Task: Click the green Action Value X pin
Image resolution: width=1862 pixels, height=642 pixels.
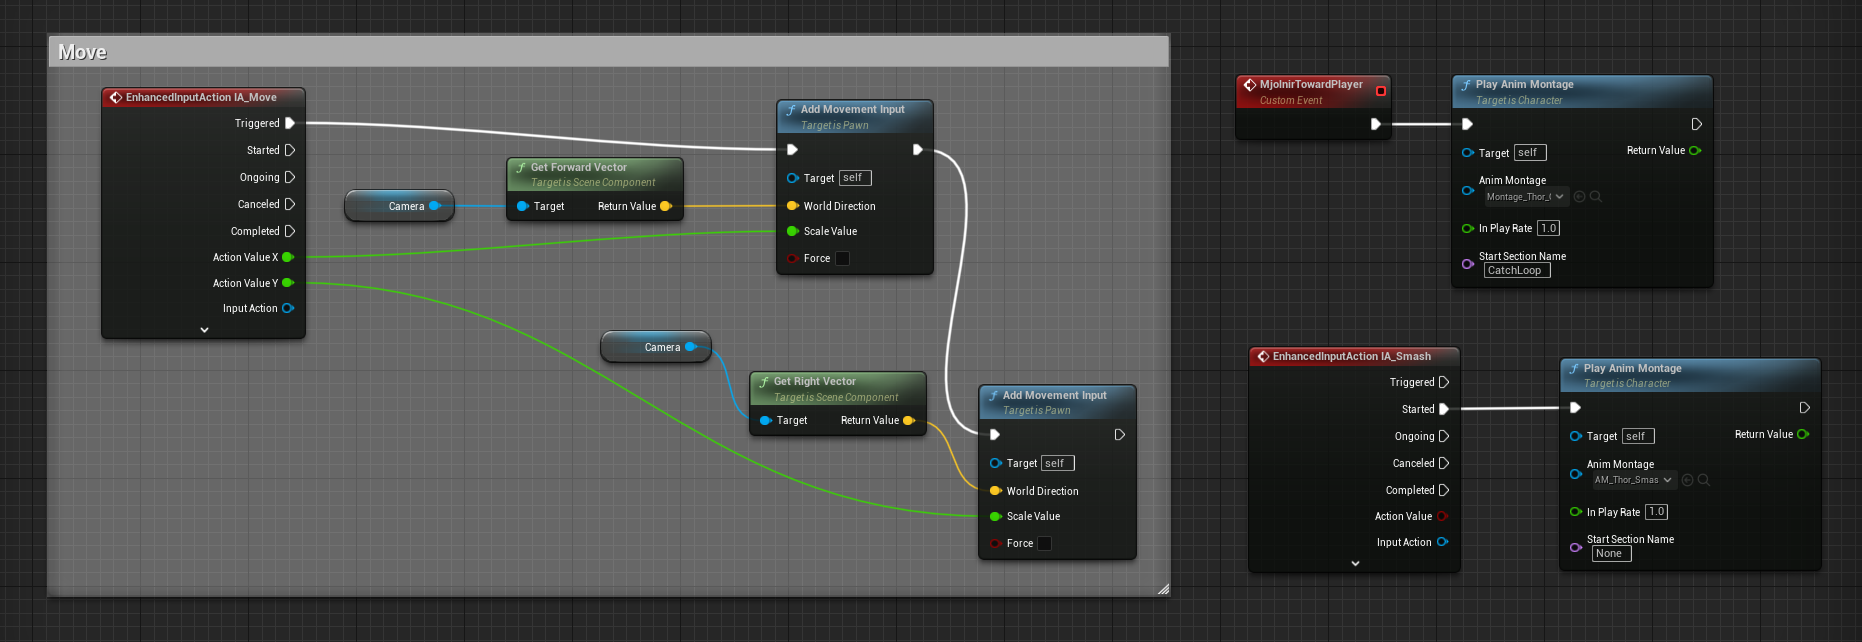Action: click(x=288, y=257)
